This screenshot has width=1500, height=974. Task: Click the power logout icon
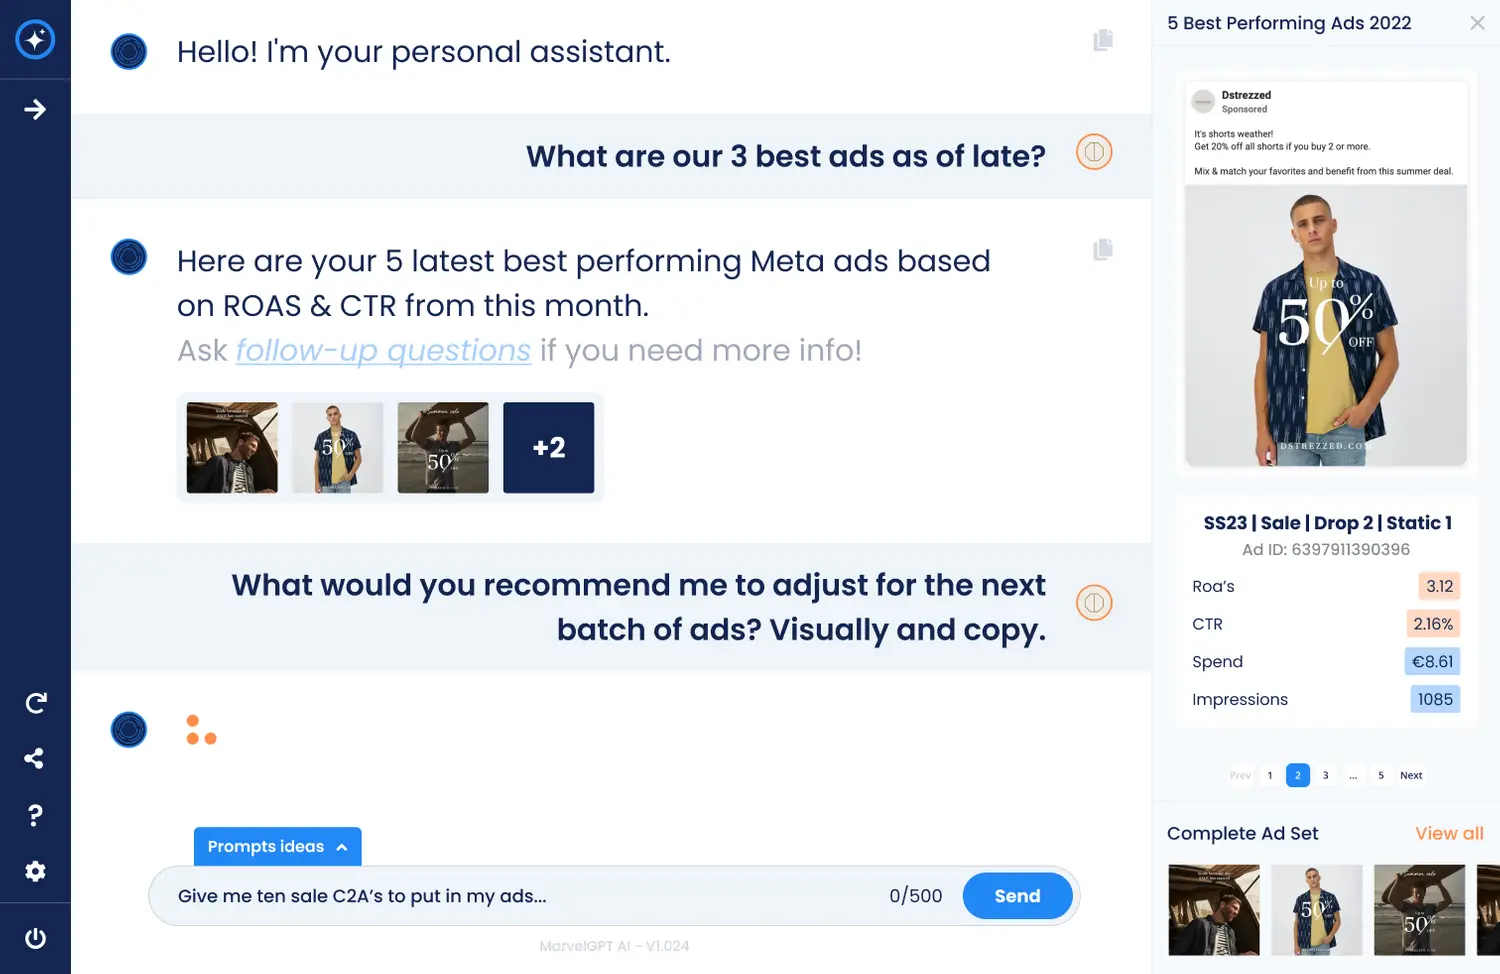[x=35, y=938]
